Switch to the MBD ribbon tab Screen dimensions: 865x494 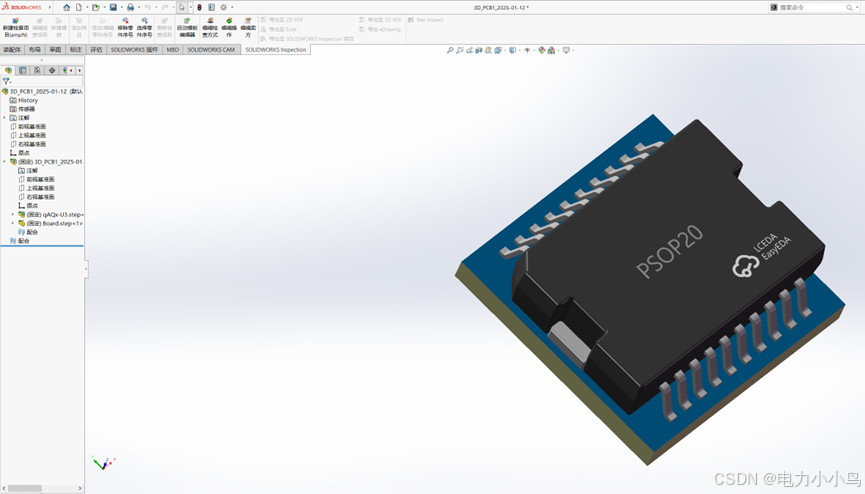(x=173, y=50)
